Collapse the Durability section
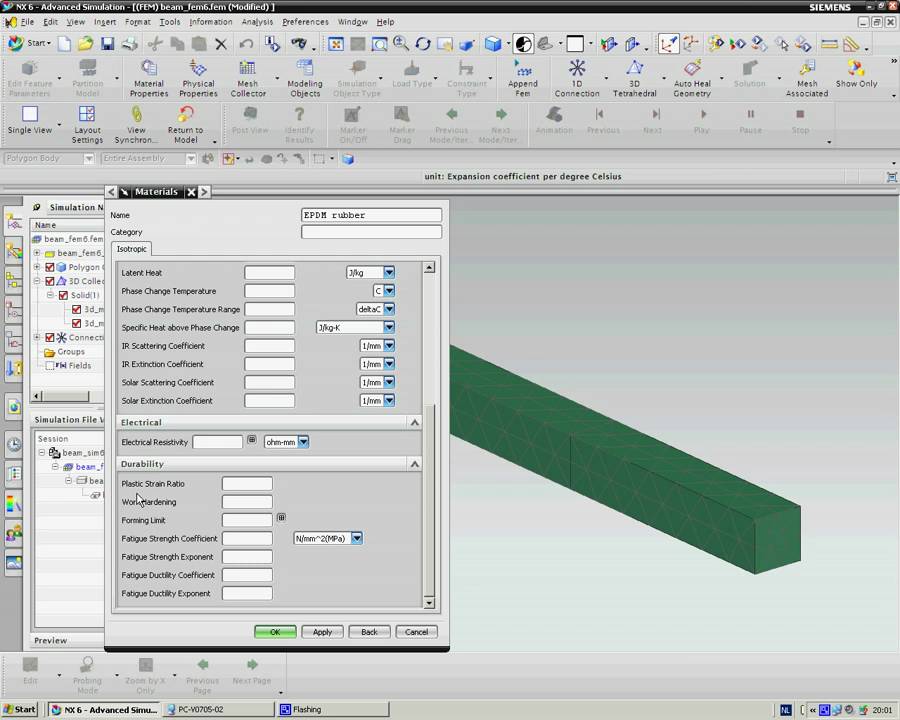Viewport: 900px width, 720px height. coord(414,464)
